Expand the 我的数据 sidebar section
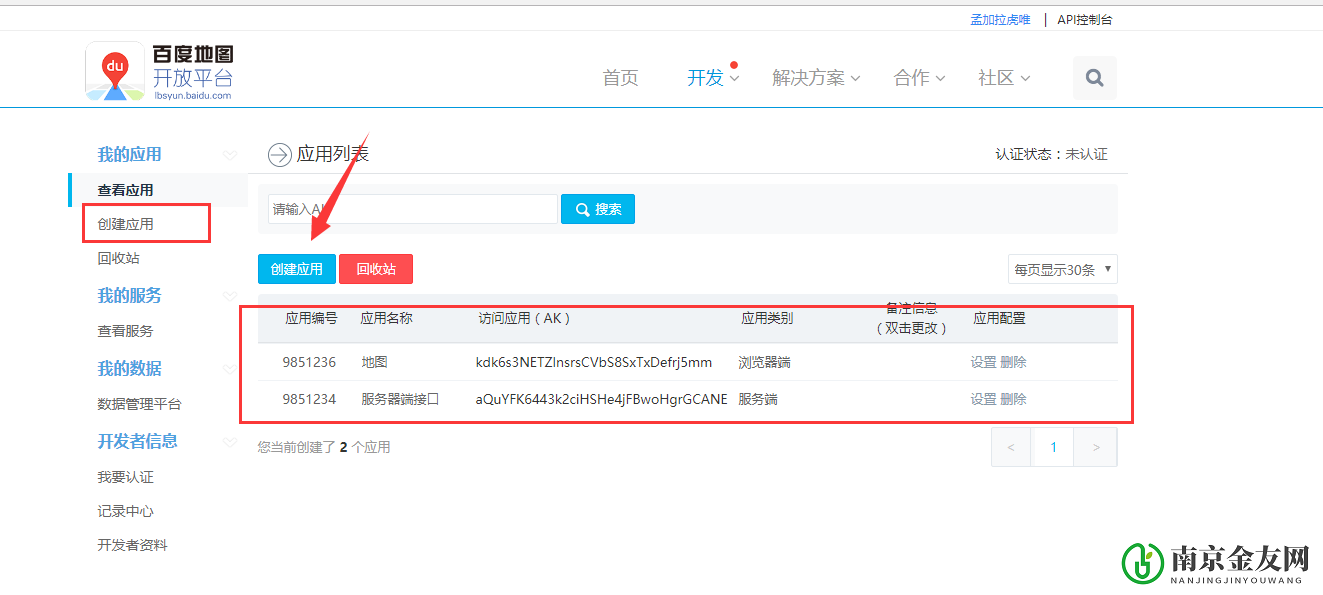This screenshot has width=1323, height=595. click(229, 369)
